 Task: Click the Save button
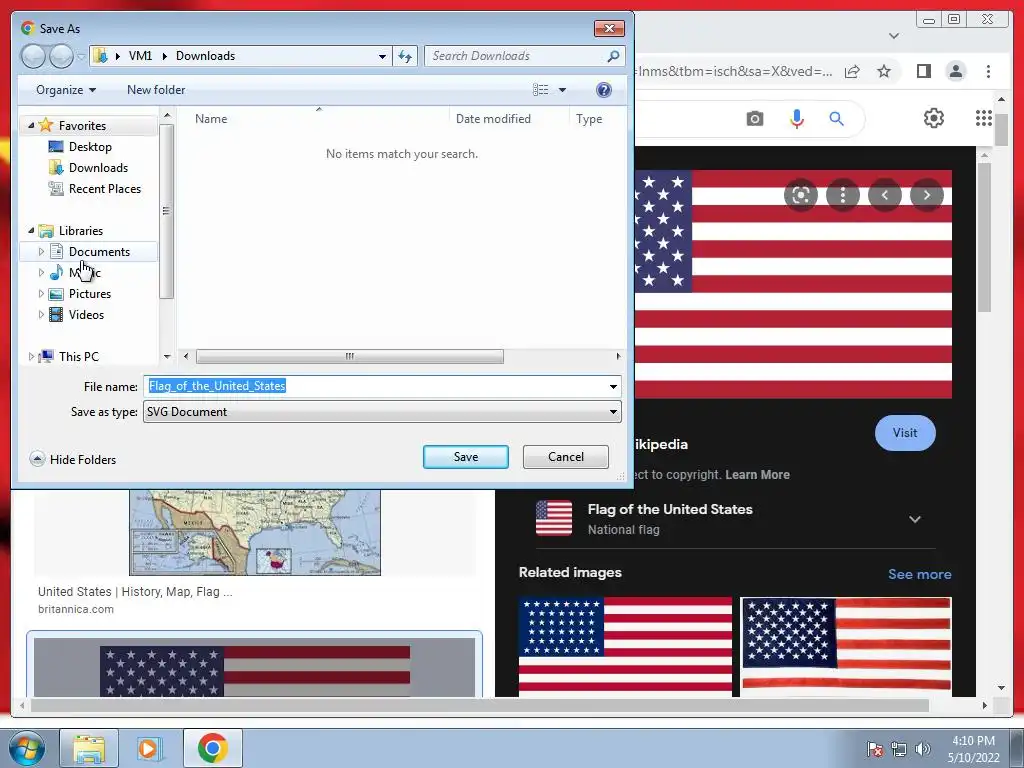coord(466,457)
